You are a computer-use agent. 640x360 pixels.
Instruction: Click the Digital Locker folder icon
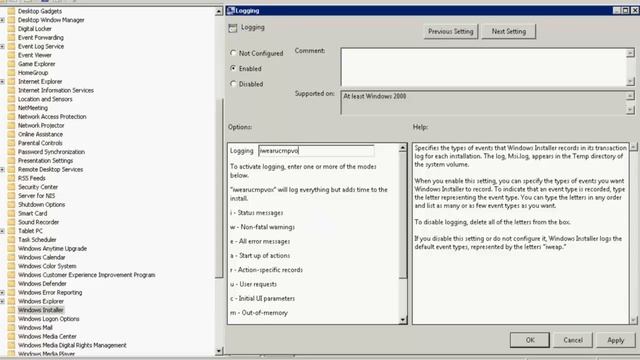click(11, 29)
